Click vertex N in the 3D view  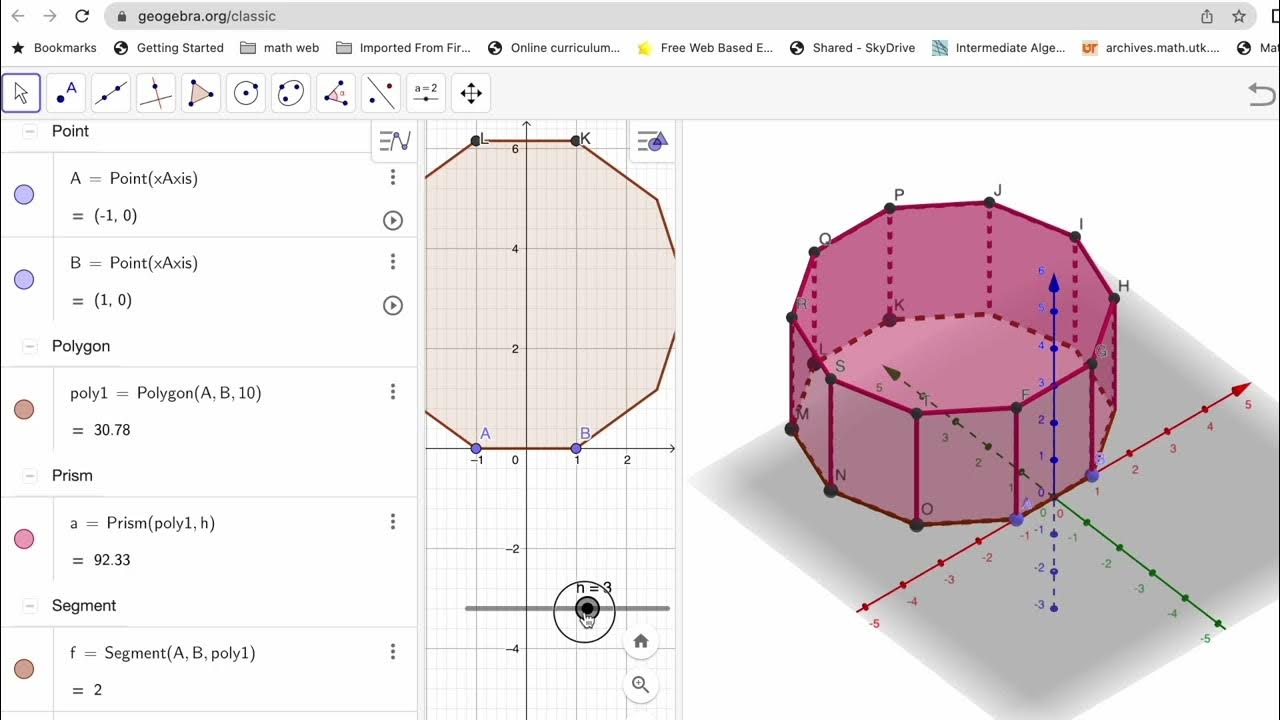tap(830, 490)
